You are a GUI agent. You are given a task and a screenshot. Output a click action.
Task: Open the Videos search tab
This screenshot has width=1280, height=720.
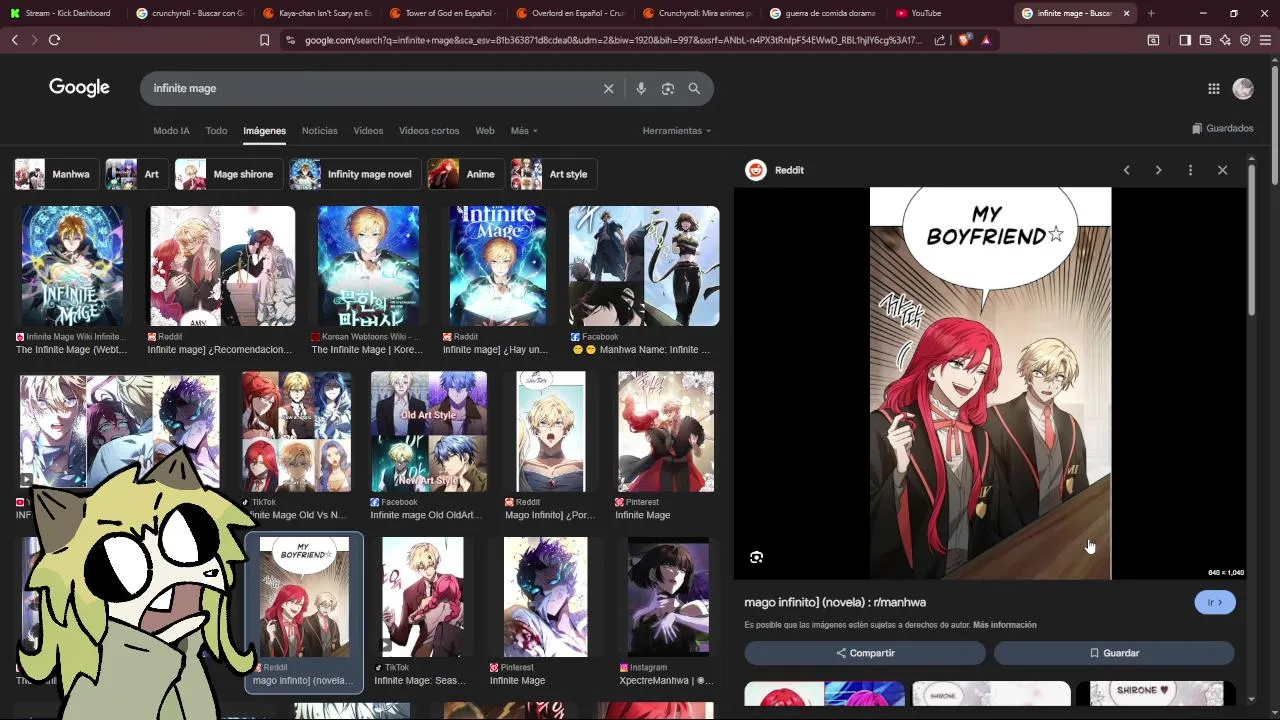point(368,131)
